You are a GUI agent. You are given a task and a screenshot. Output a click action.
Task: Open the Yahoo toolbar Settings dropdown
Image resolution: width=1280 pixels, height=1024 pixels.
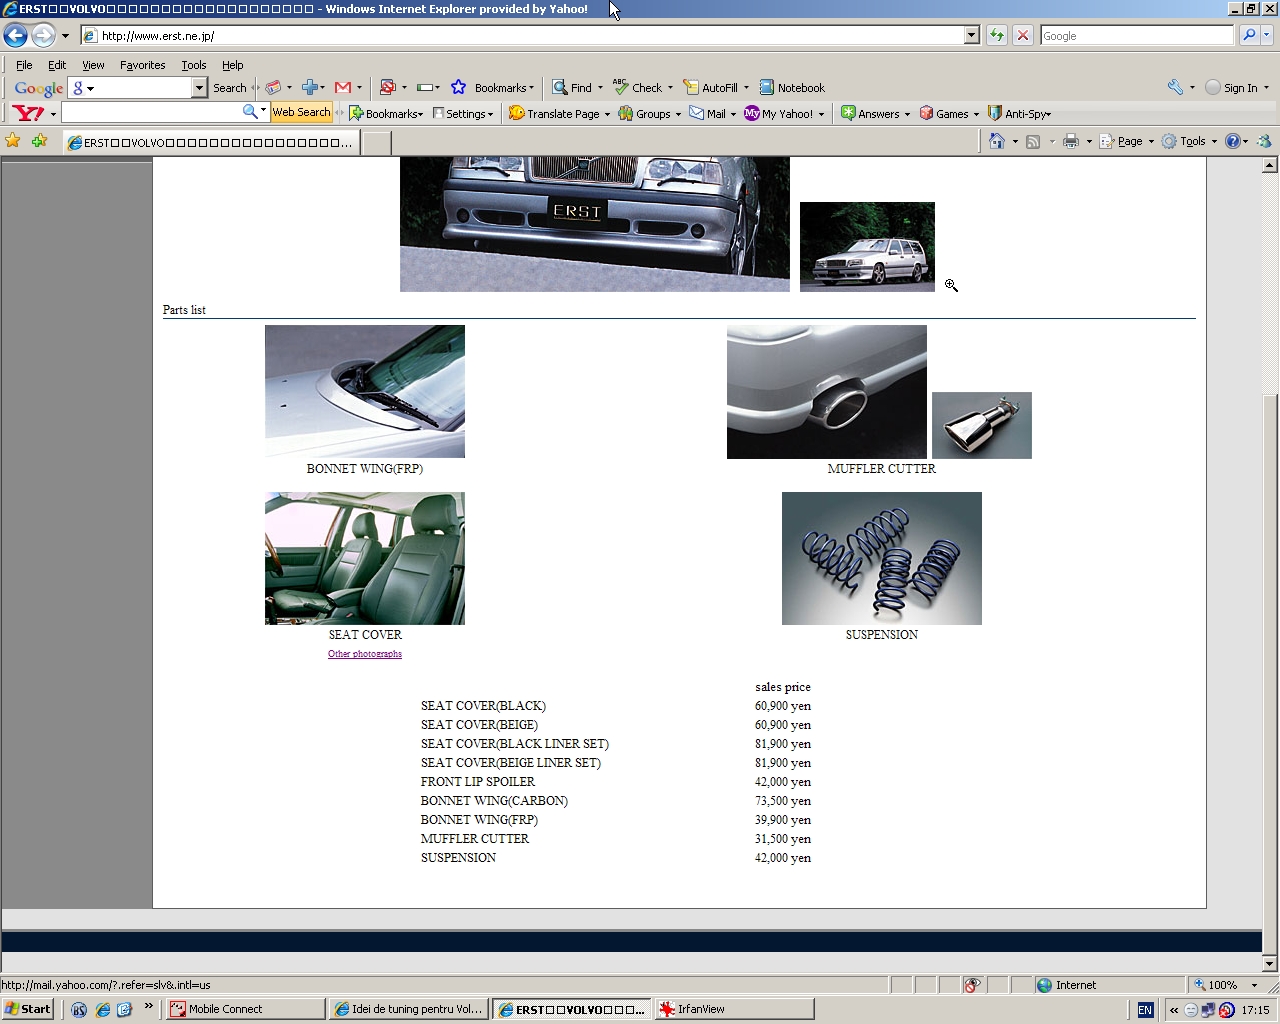(x=463, y=114)
